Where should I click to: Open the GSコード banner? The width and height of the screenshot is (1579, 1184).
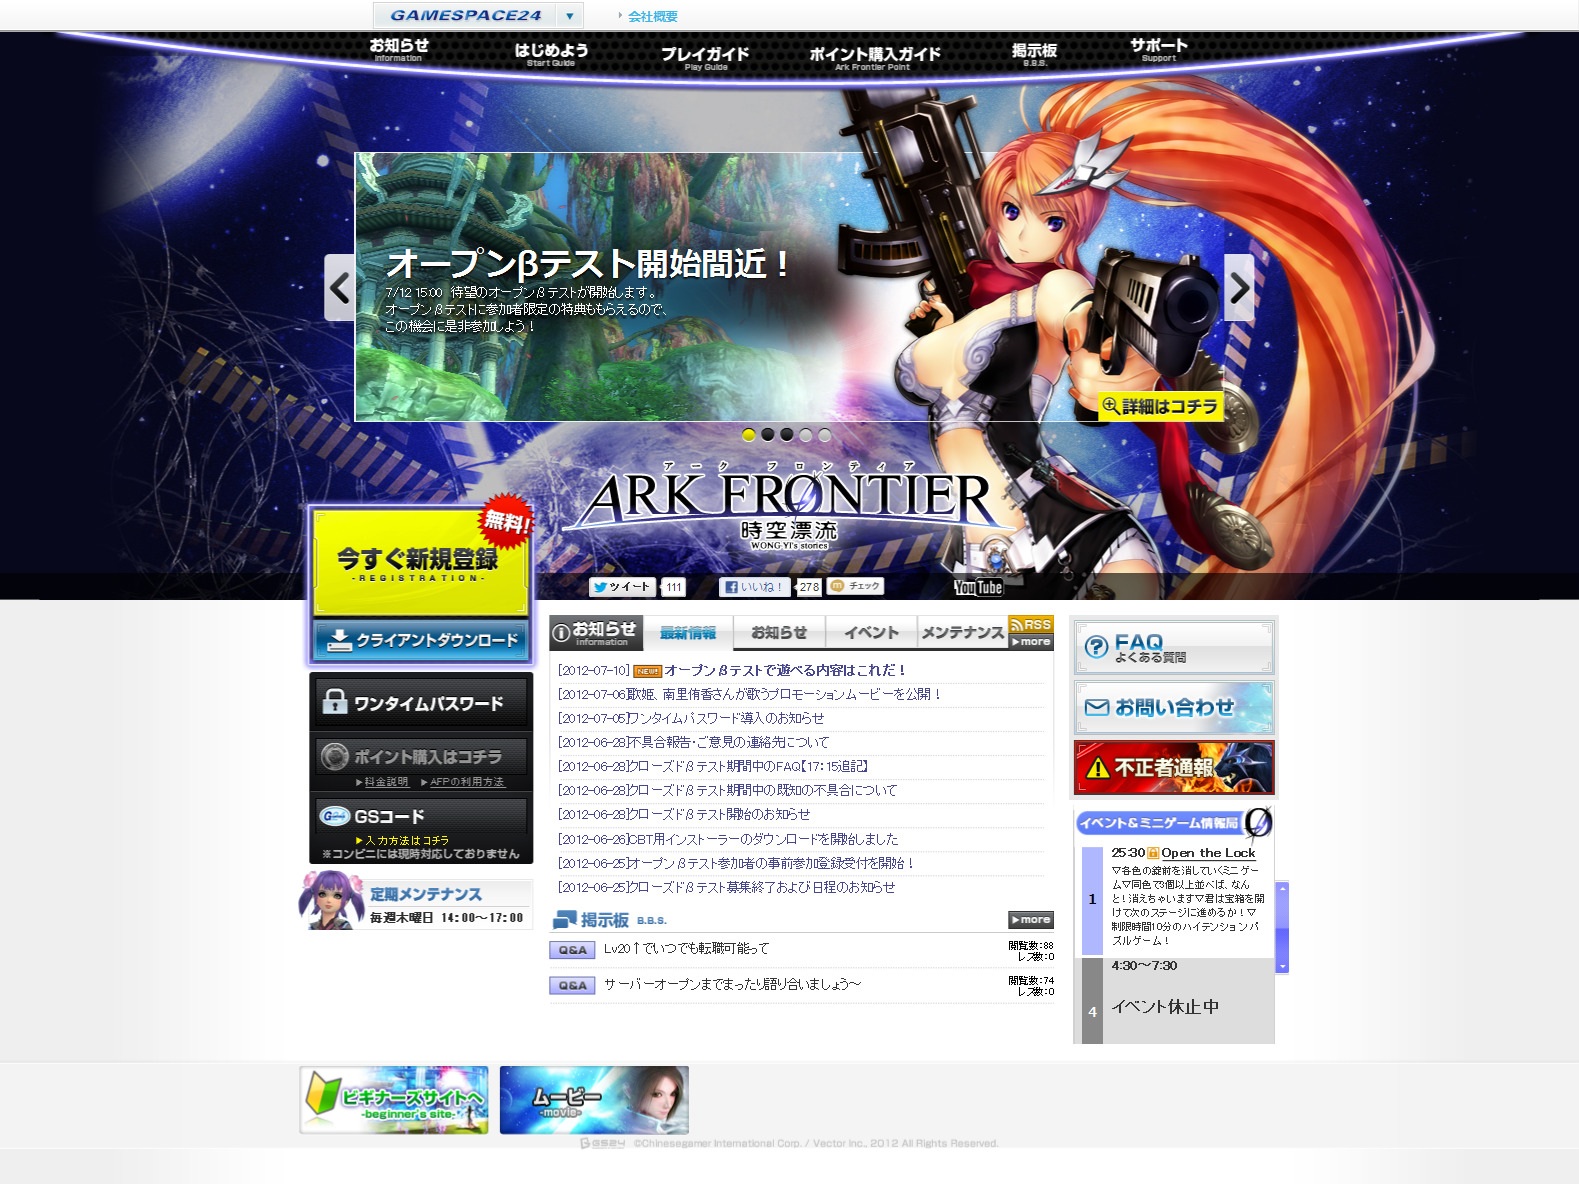pos(420,816)
